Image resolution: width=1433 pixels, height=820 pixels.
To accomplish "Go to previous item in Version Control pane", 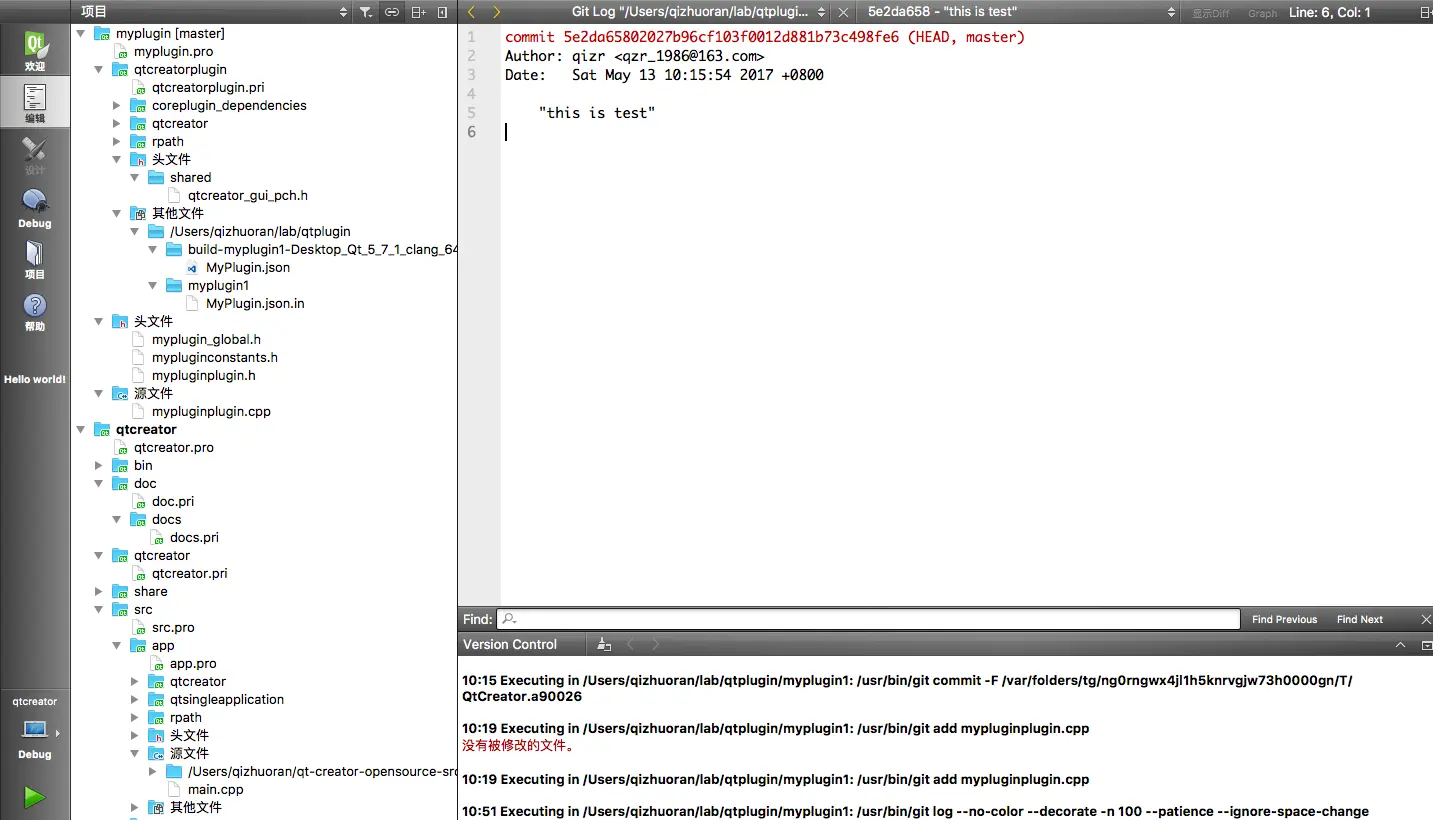I will point(631,645).
